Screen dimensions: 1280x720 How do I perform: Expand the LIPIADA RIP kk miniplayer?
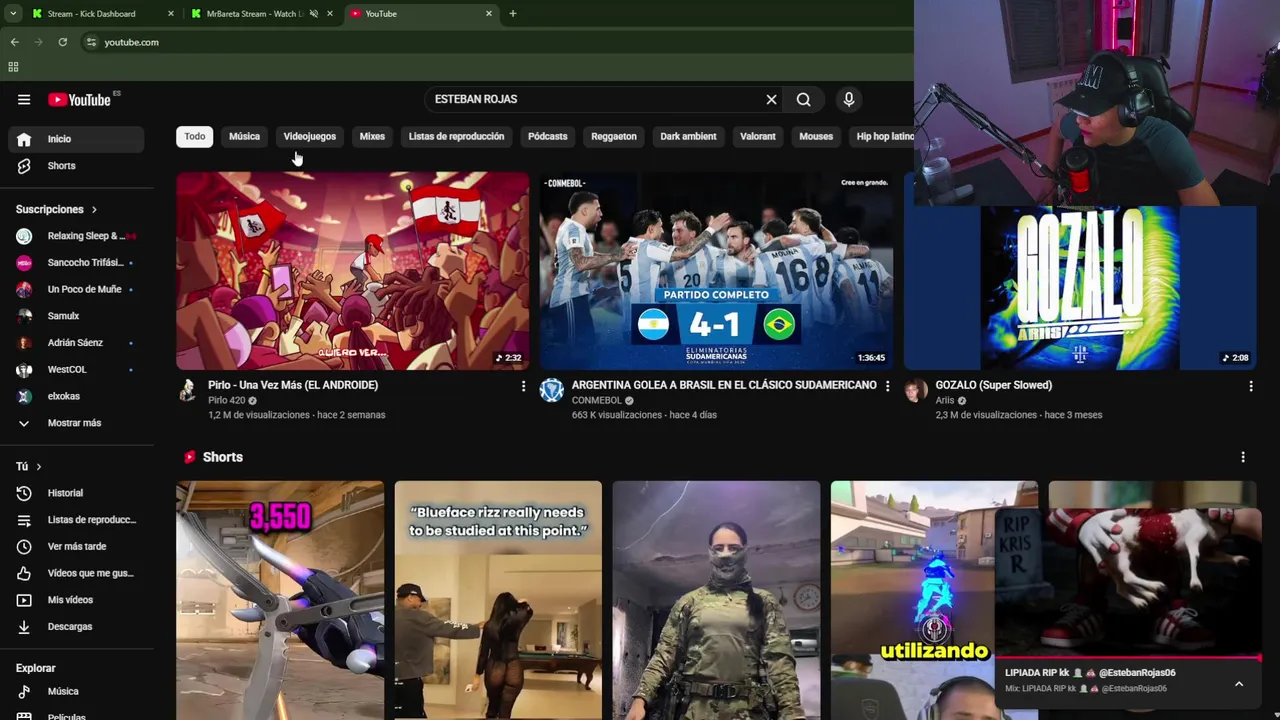(x=1239, y=684)
